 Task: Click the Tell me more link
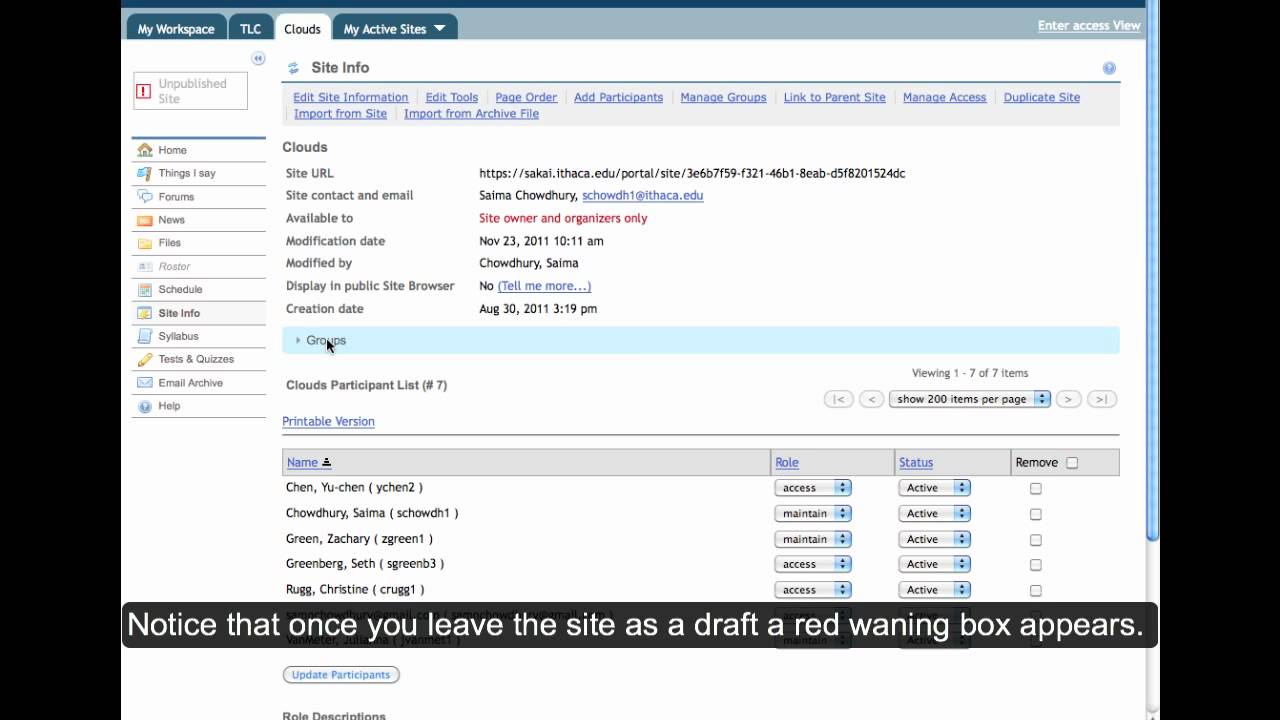pyautogui.click(x=544, y=286)
